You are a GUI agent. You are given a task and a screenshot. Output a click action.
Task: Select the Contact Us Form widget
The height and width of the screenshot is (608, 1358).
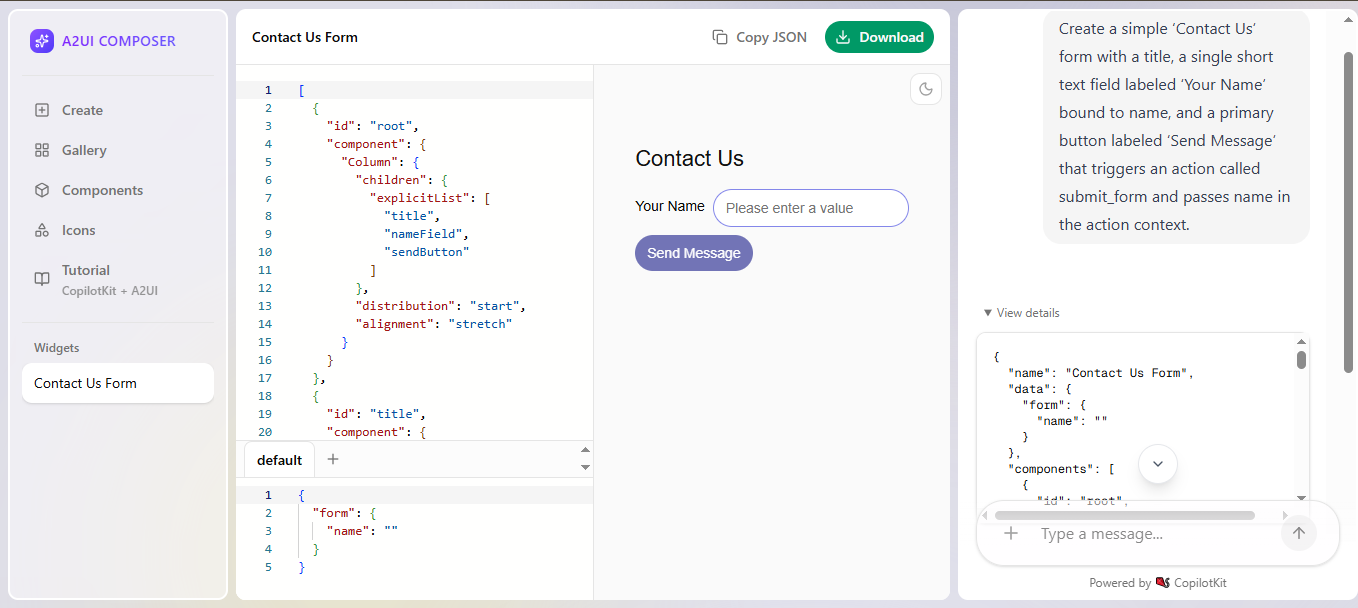[118, 383]
